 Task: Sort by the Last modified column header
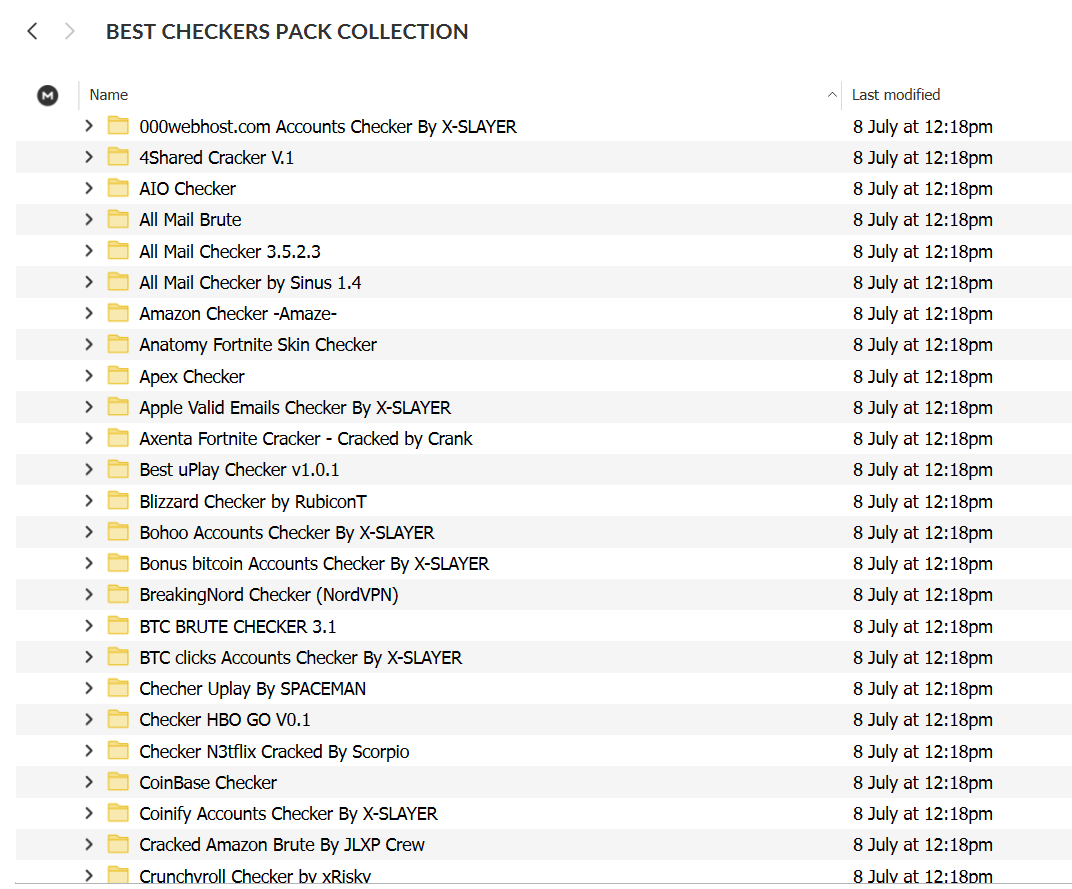tap(896, 95)
